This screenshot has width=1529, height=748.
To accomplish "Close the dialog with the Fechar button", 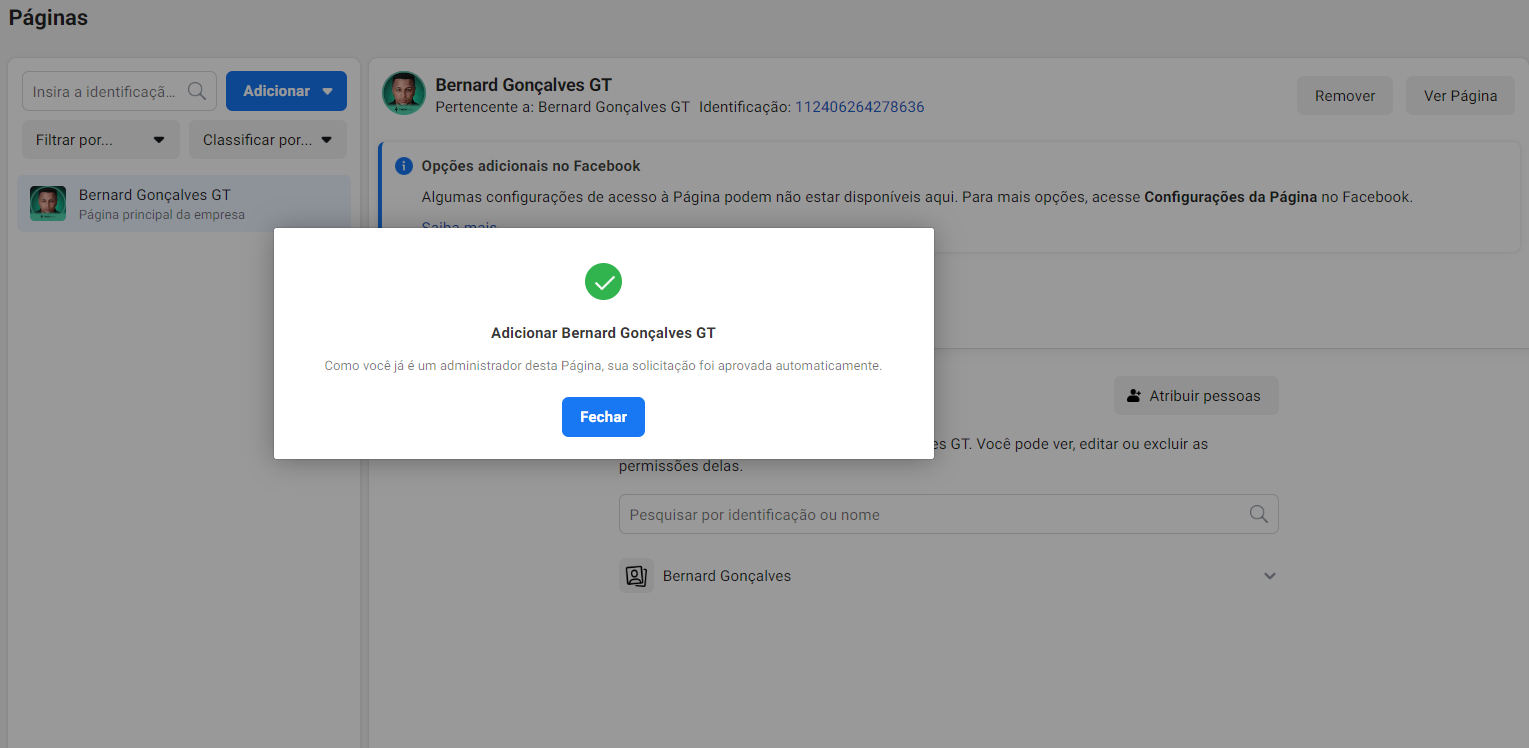I will (x=603, y=417).
